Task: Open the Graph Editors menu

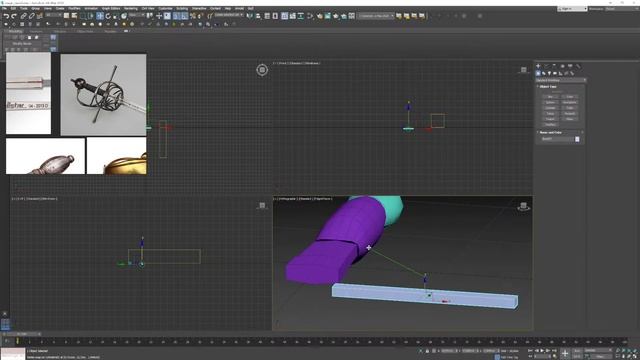Action: click(111, 8)
